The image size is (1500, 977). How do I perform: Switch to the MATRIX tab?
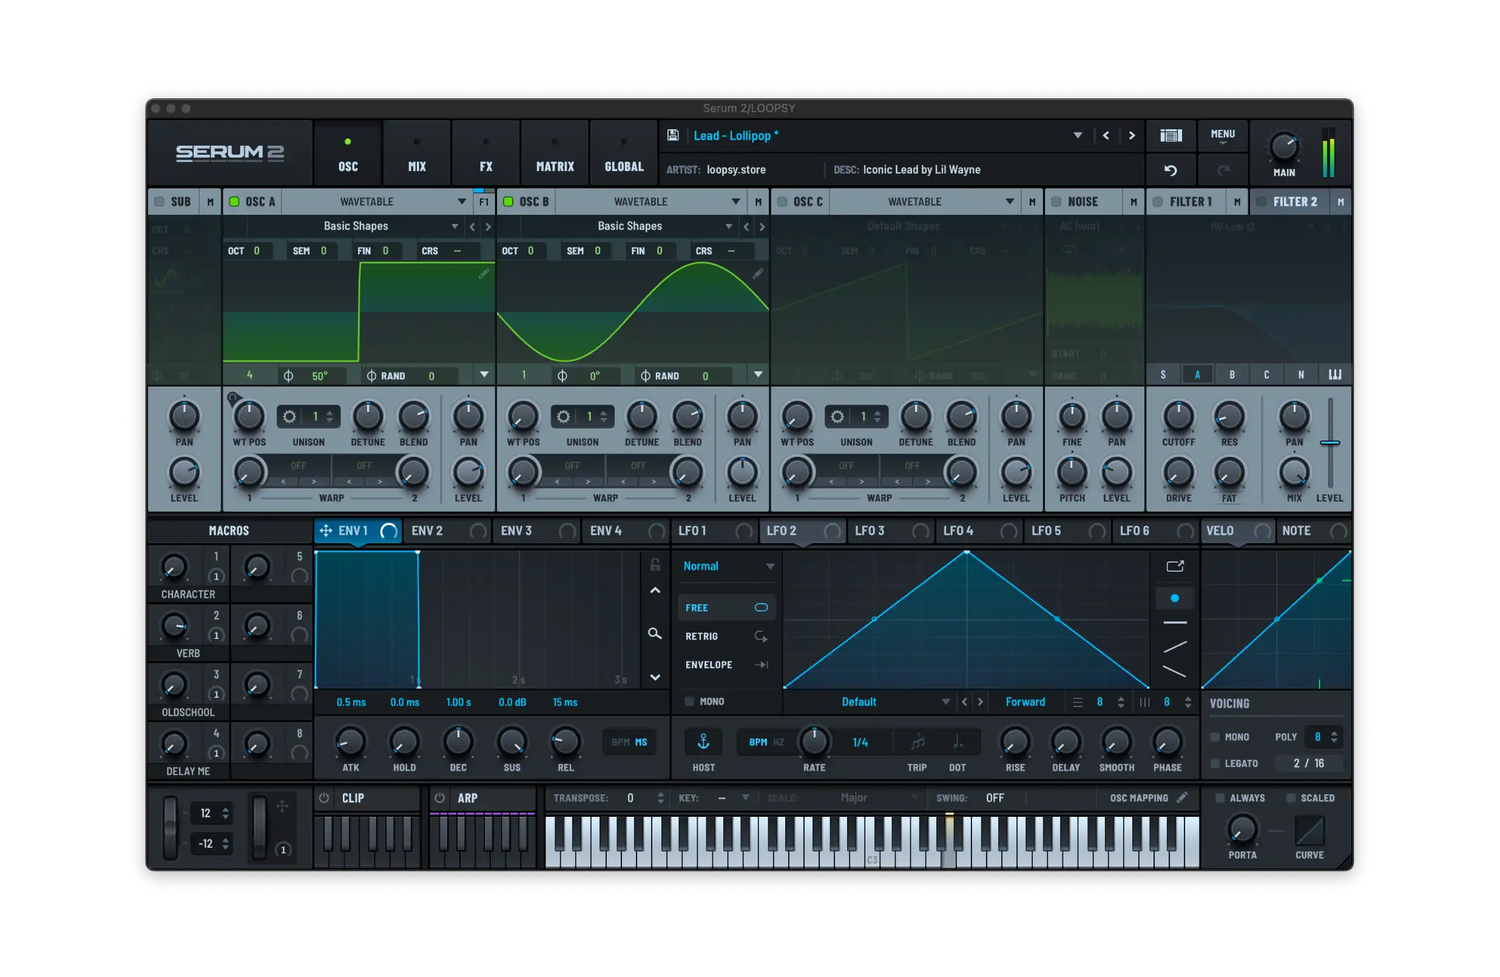(x=555, y=154)
